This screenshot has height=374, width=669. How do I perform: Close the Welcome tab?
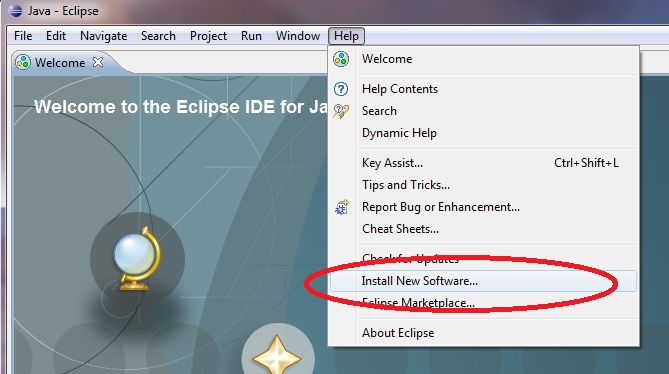point(98,62)
